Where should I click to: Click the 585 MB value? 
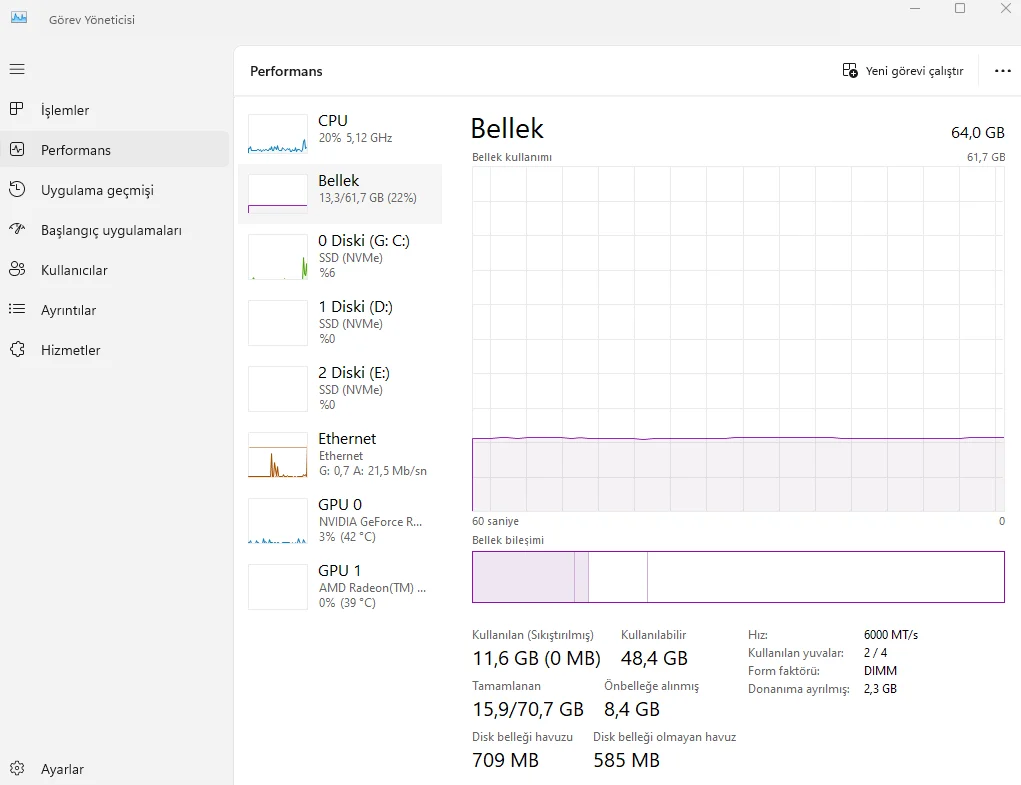coord(626,760)
